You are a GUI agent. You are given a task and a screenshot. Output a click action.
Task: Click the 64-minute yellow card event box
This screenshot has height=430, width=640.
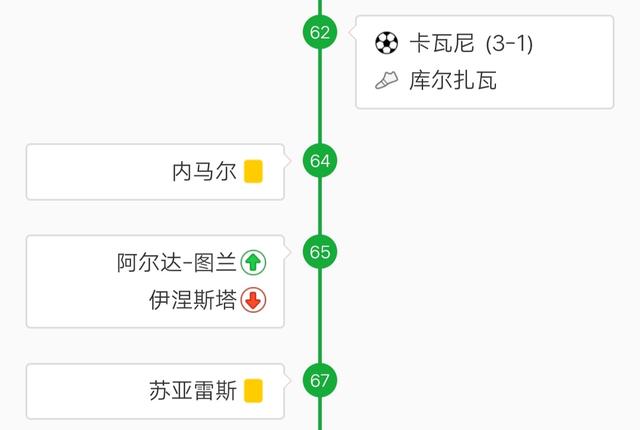point(155,172)
